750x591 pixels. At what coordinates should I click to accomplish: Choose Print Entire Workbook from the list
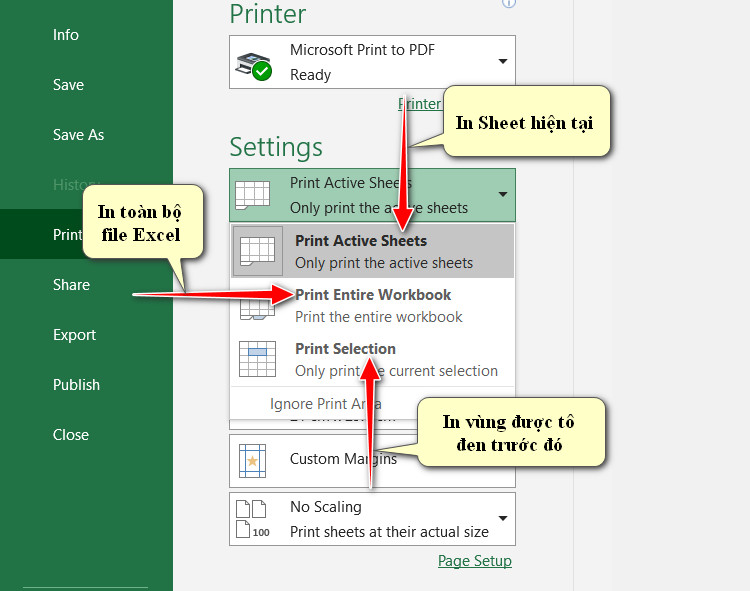coord(372,306)
